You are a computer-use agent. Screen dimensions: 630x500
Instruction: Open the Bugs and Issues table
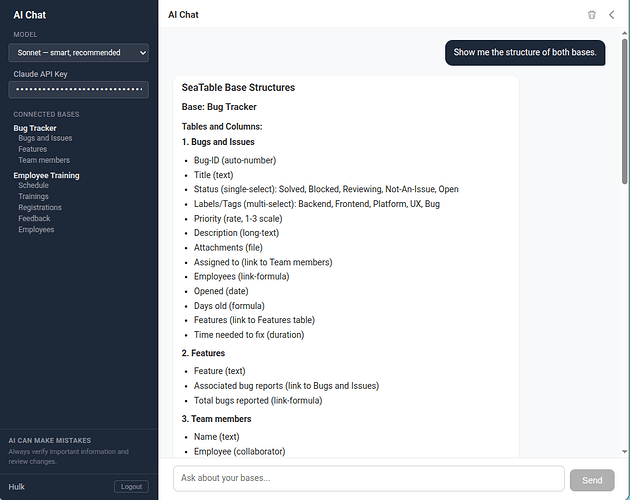tap(45, 138)
